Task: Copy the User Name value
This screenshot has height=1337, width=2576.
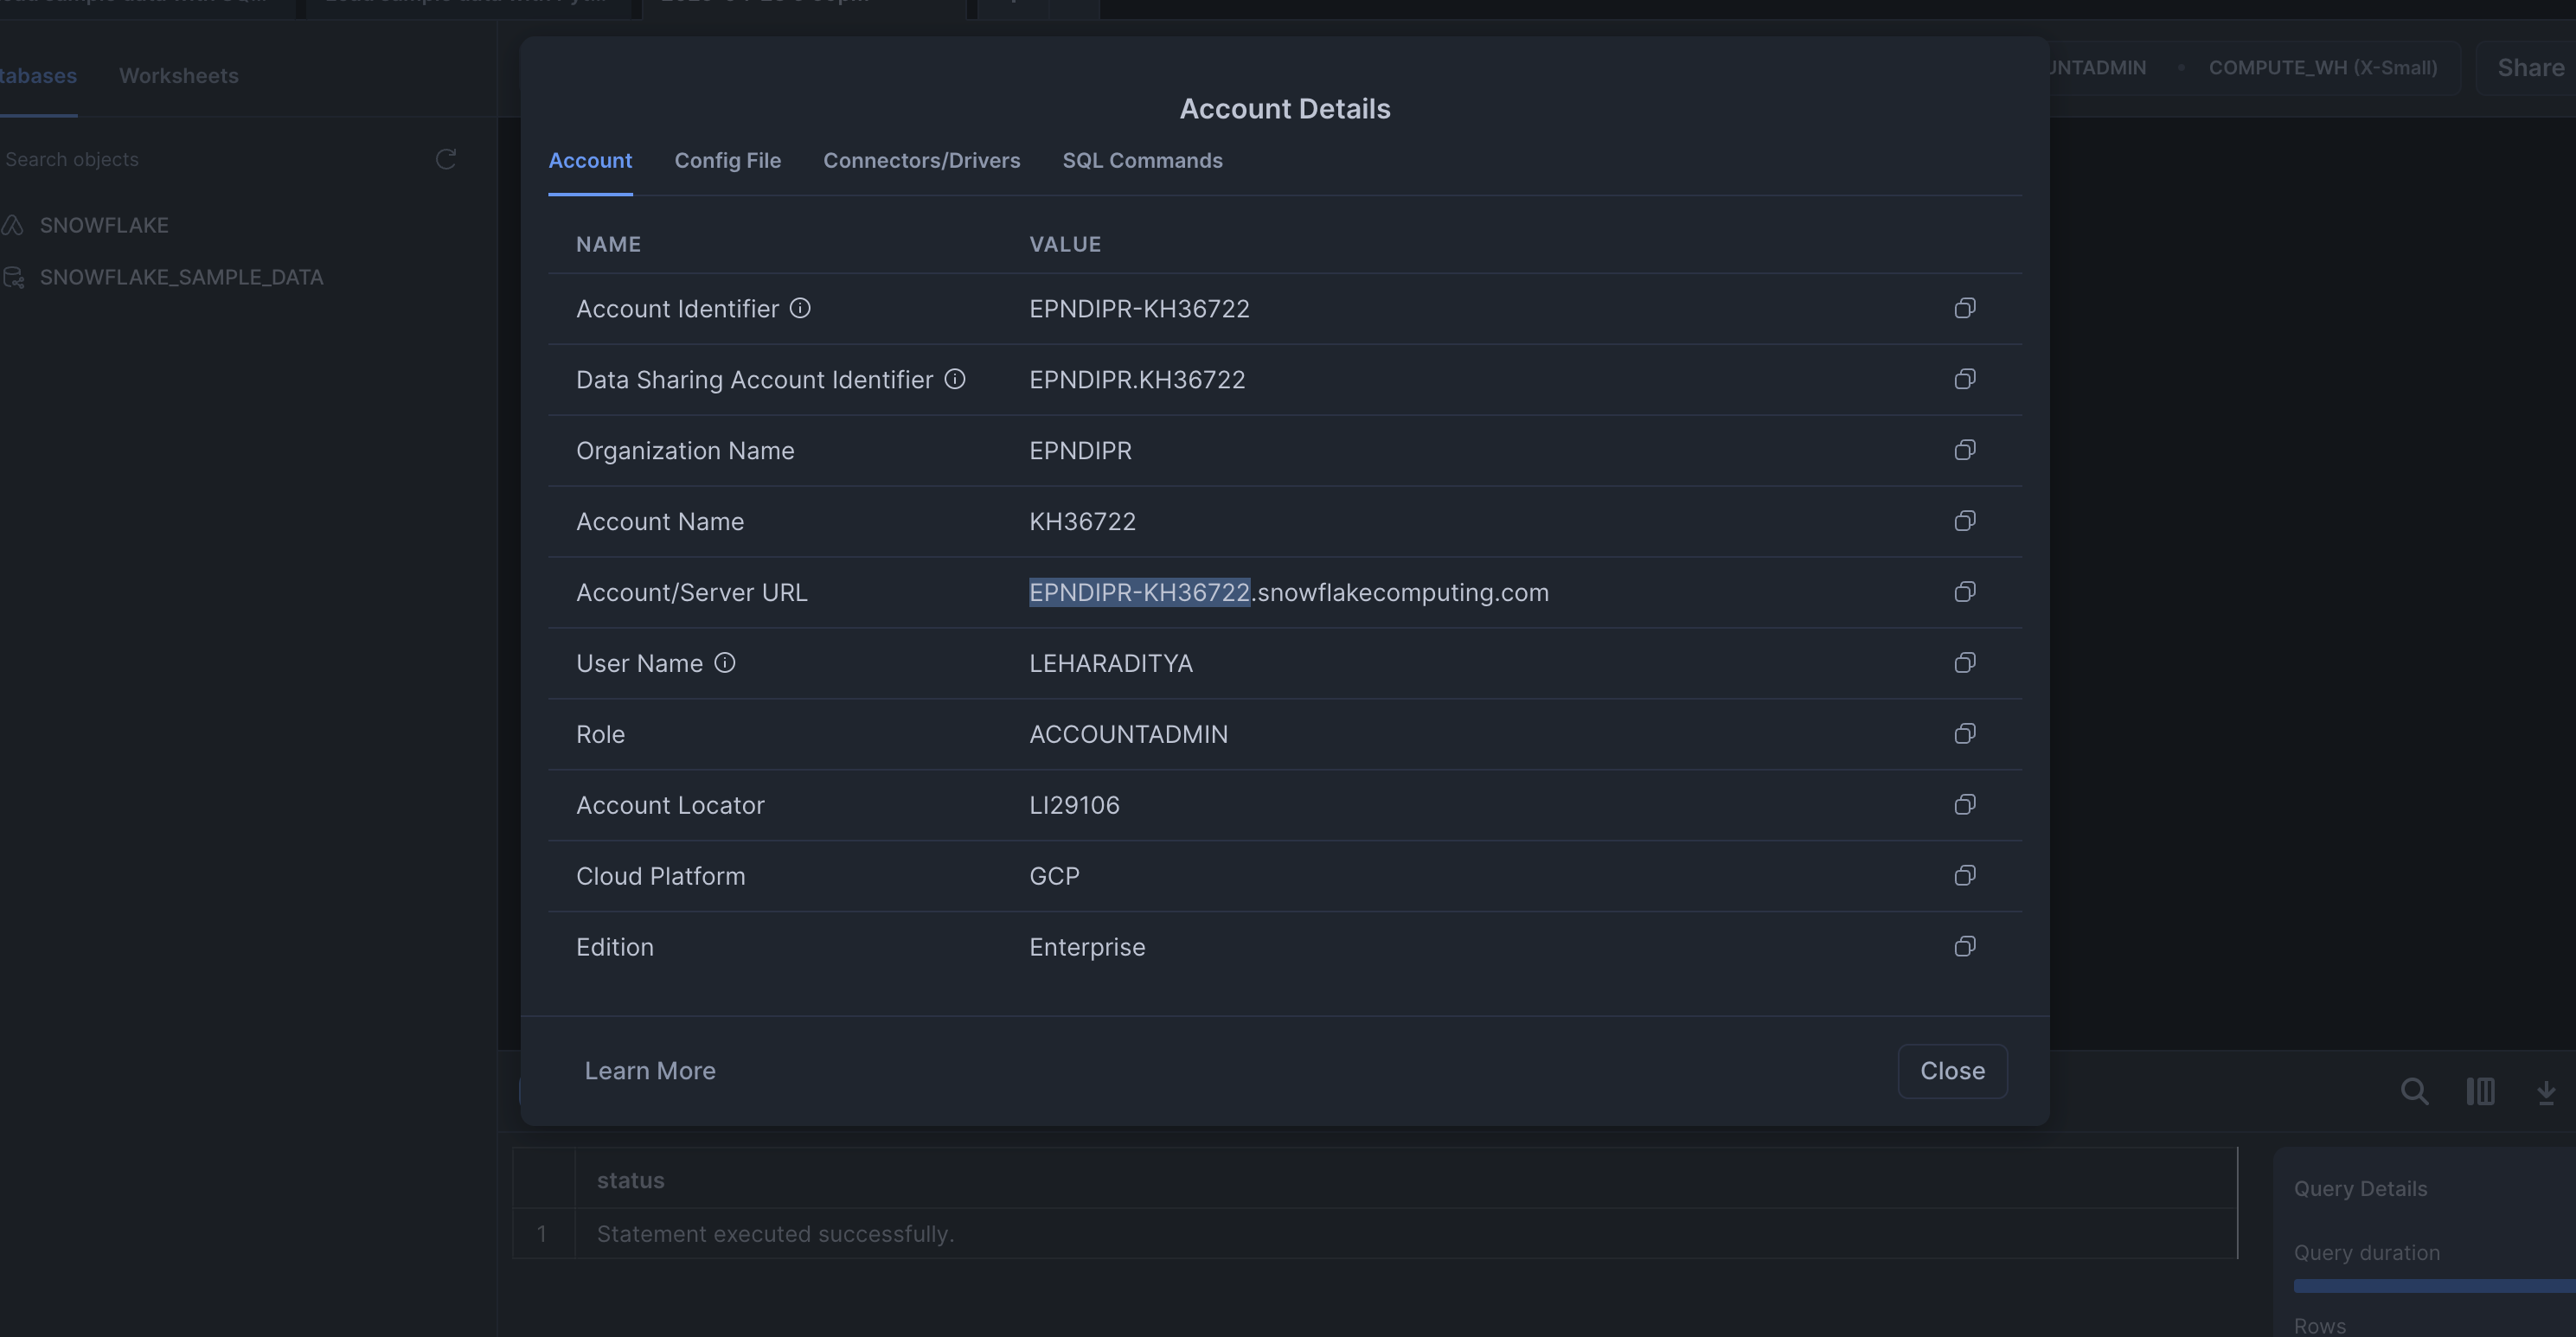Action: [x=1964, y=663]
